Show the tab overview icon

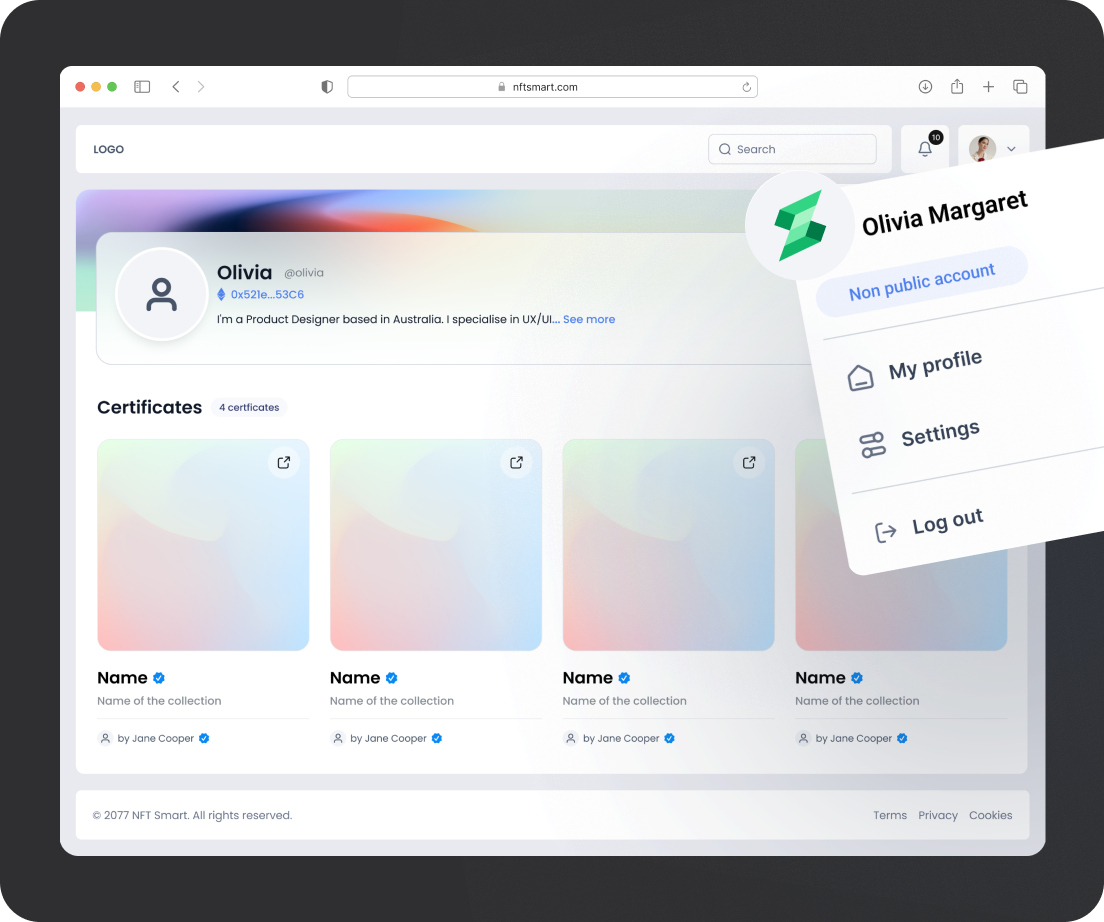1020,87
